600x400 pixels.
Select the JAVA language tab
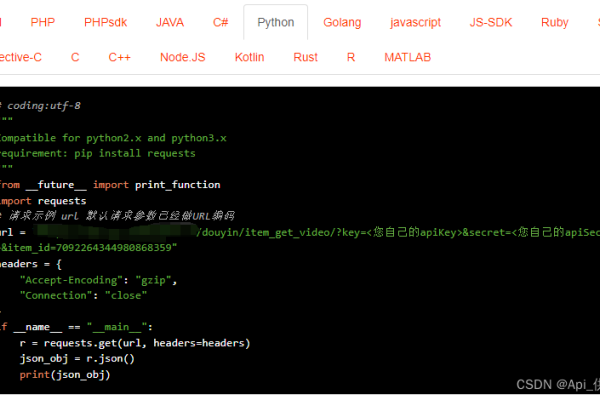169,22
